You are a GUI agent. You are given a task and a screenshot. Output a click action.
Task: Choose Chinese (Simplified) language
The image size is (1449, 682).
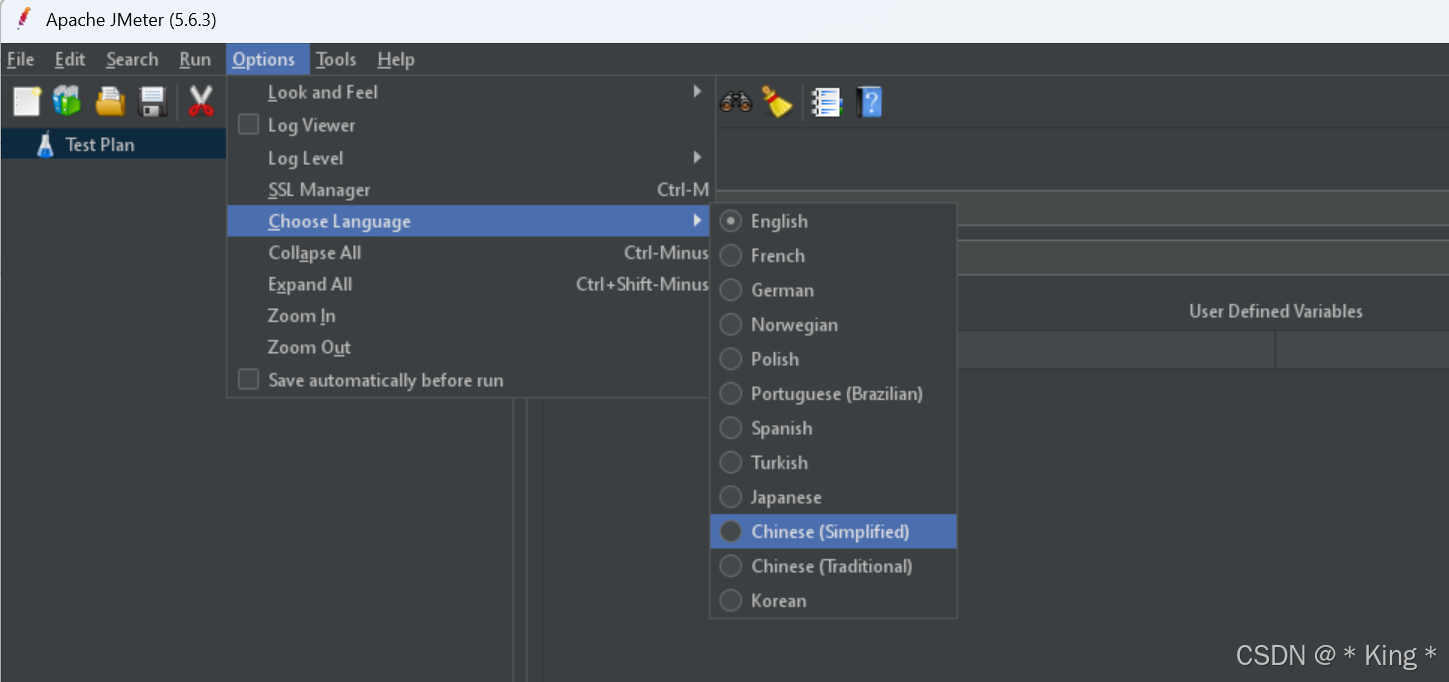point(833,532)
